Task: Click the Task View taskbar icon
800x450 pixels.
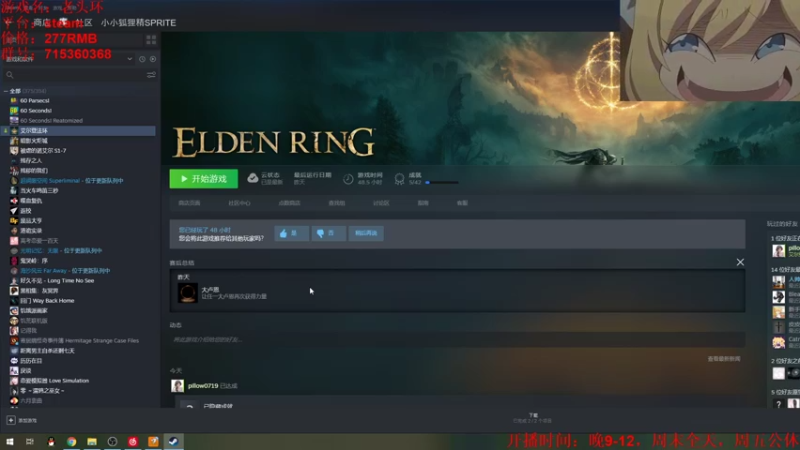Action: click(30, 442)
